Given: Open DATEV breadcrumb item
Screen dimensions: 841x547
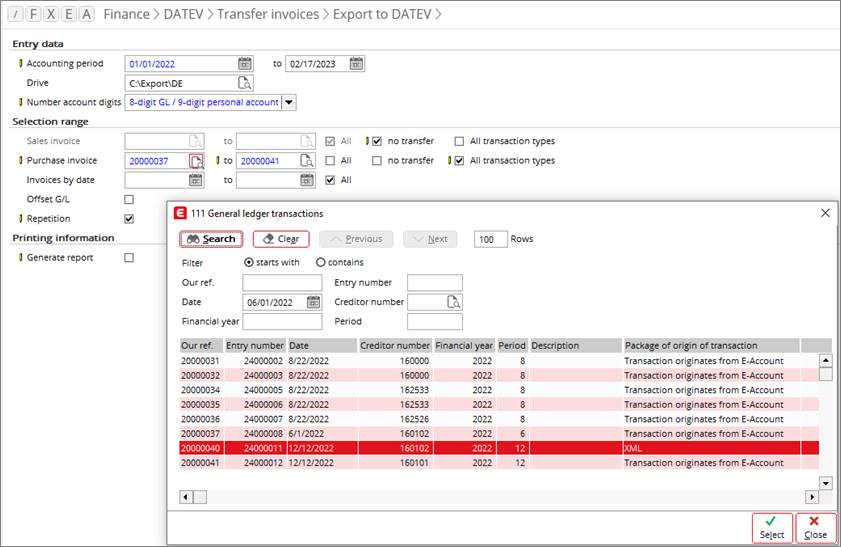Looking at the screenshot, I should [183, 14].
